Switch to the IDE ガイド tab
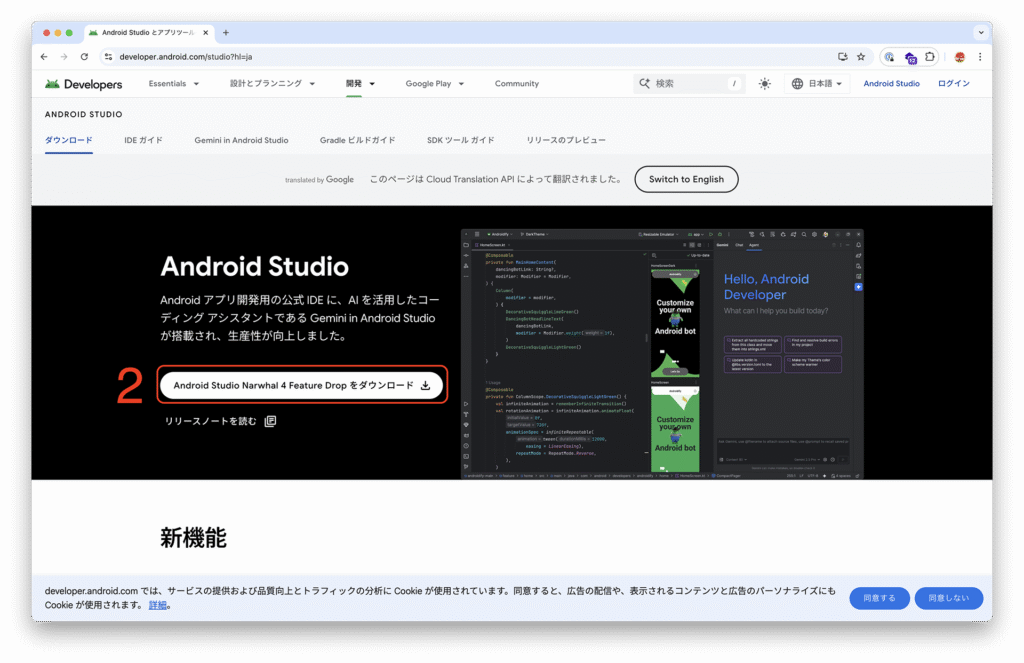 click(x=143, y=140)
